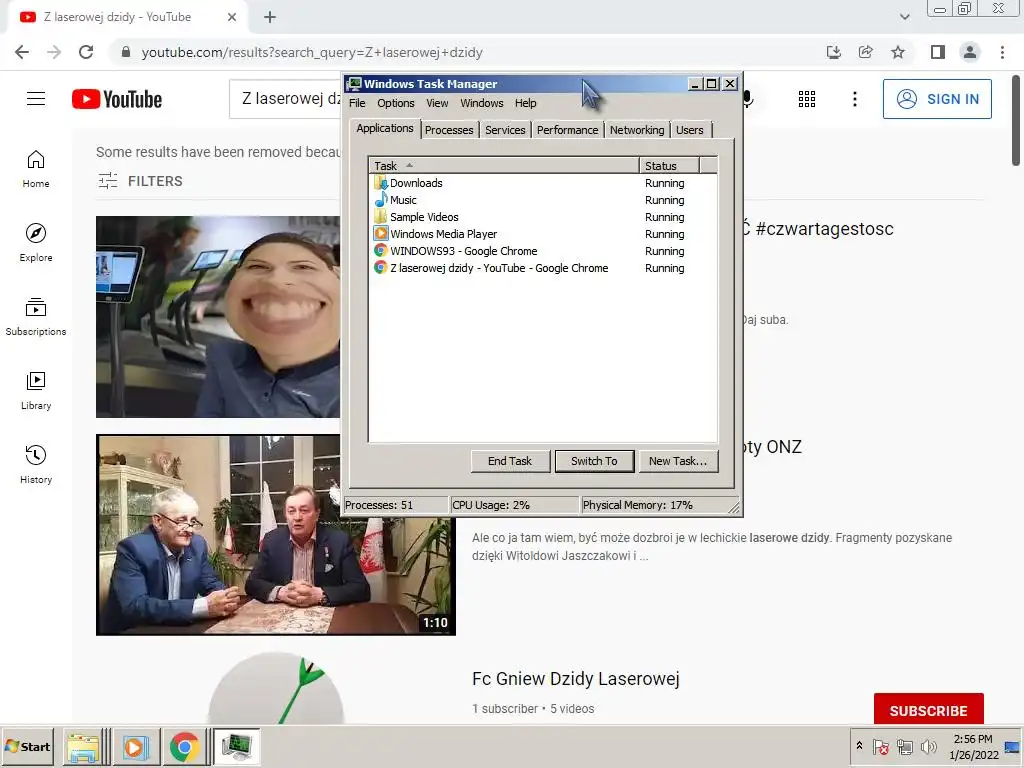The height and width of the screenshot is (768, 1024).
Task: Click Chrome forward arrow
Action: pos(54,52)
